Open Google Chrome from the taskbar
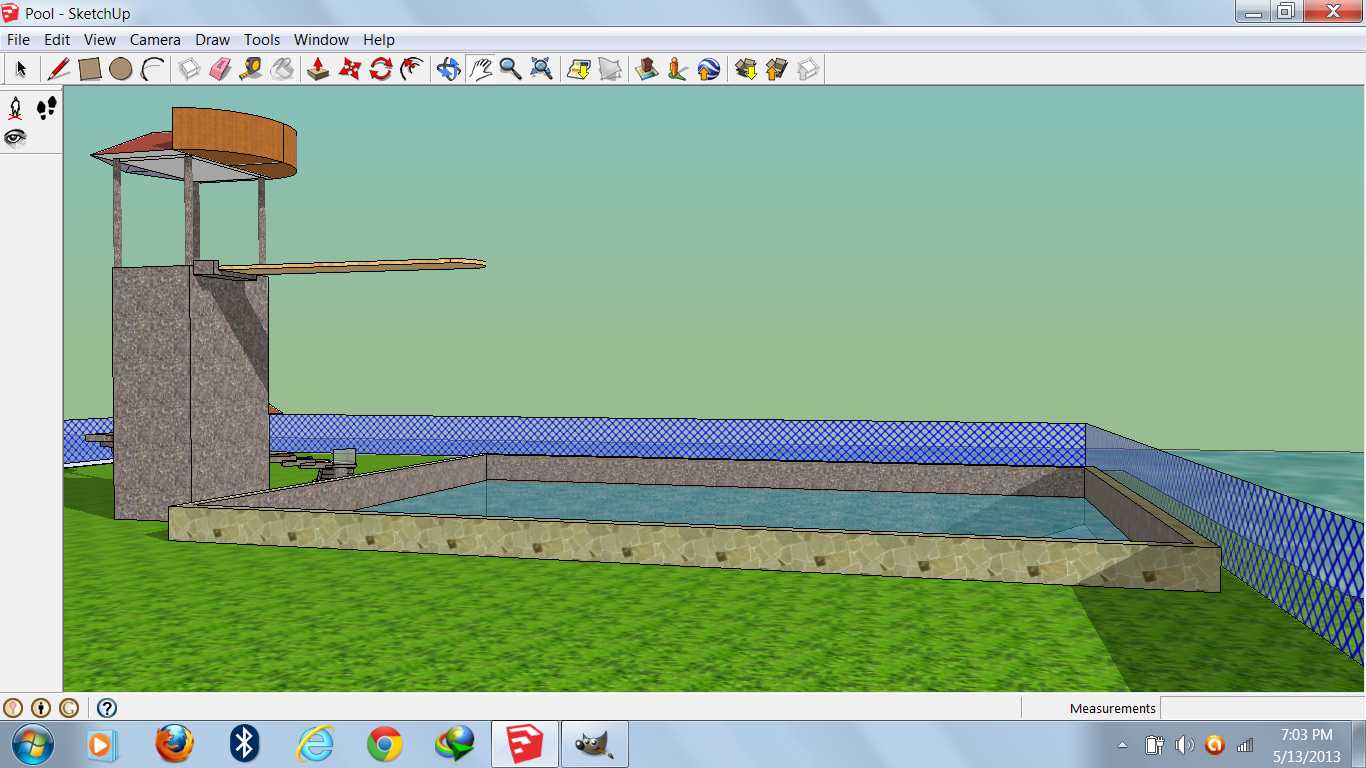 click(384, 744)
